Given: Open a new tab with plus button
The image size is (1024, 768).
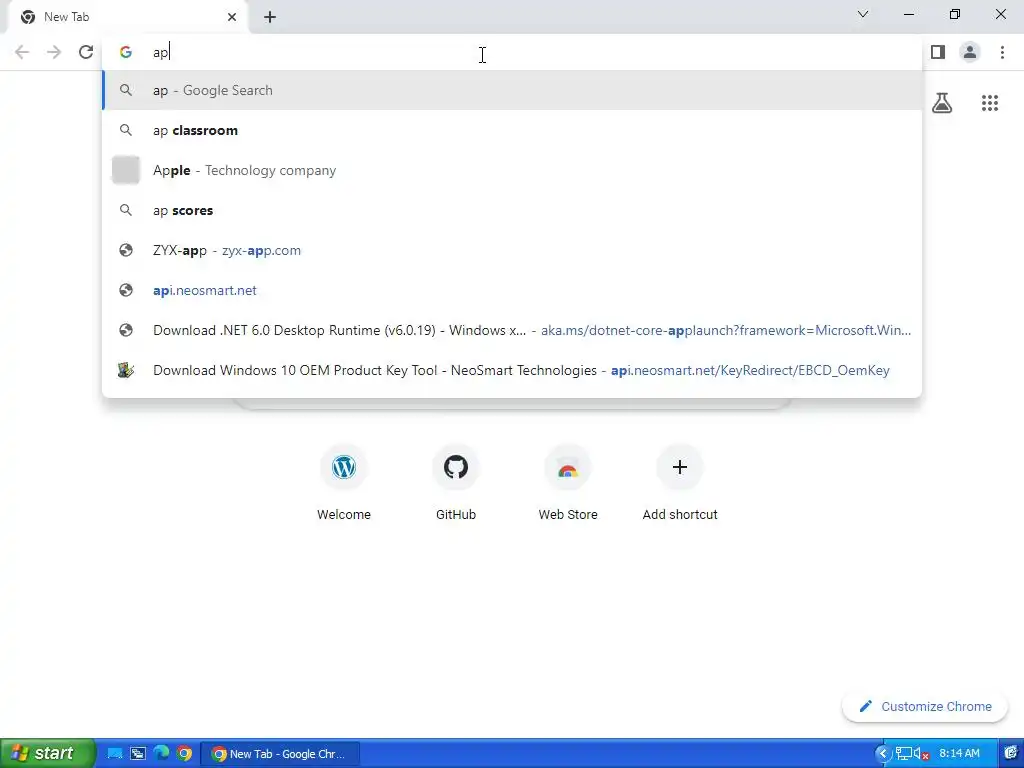Looking at the screenshot, I should coord(270,17).
